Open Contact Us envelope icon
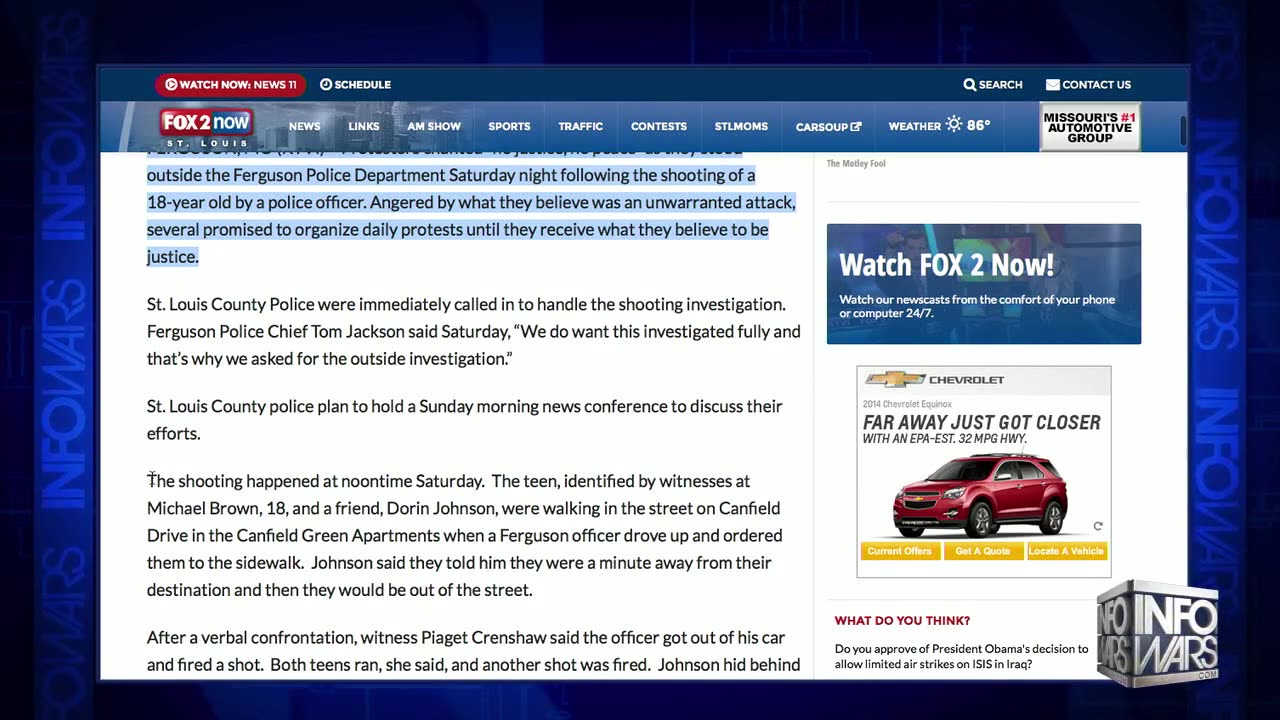The width and height of the screenshot is (1280, 720). (x=1053, y=85)
